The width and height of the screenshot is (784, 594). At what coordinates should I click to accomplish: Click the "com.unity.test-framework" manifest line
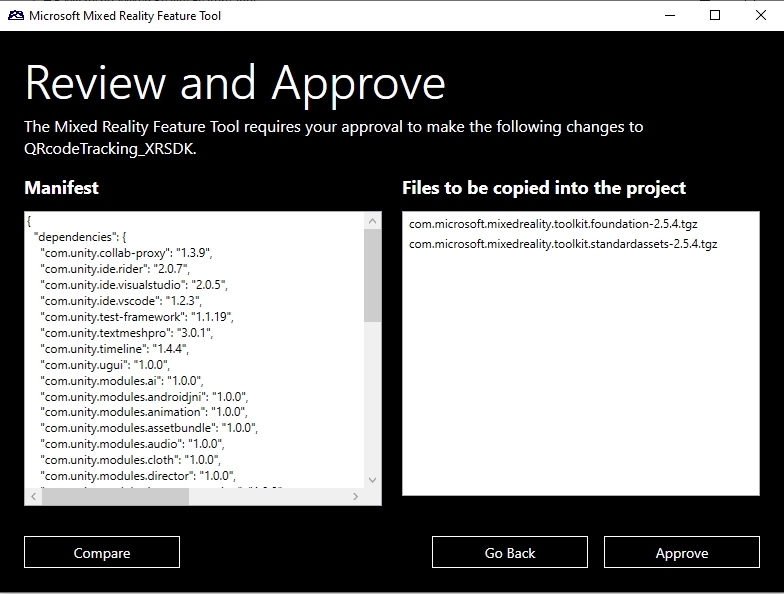pos(137,316)
